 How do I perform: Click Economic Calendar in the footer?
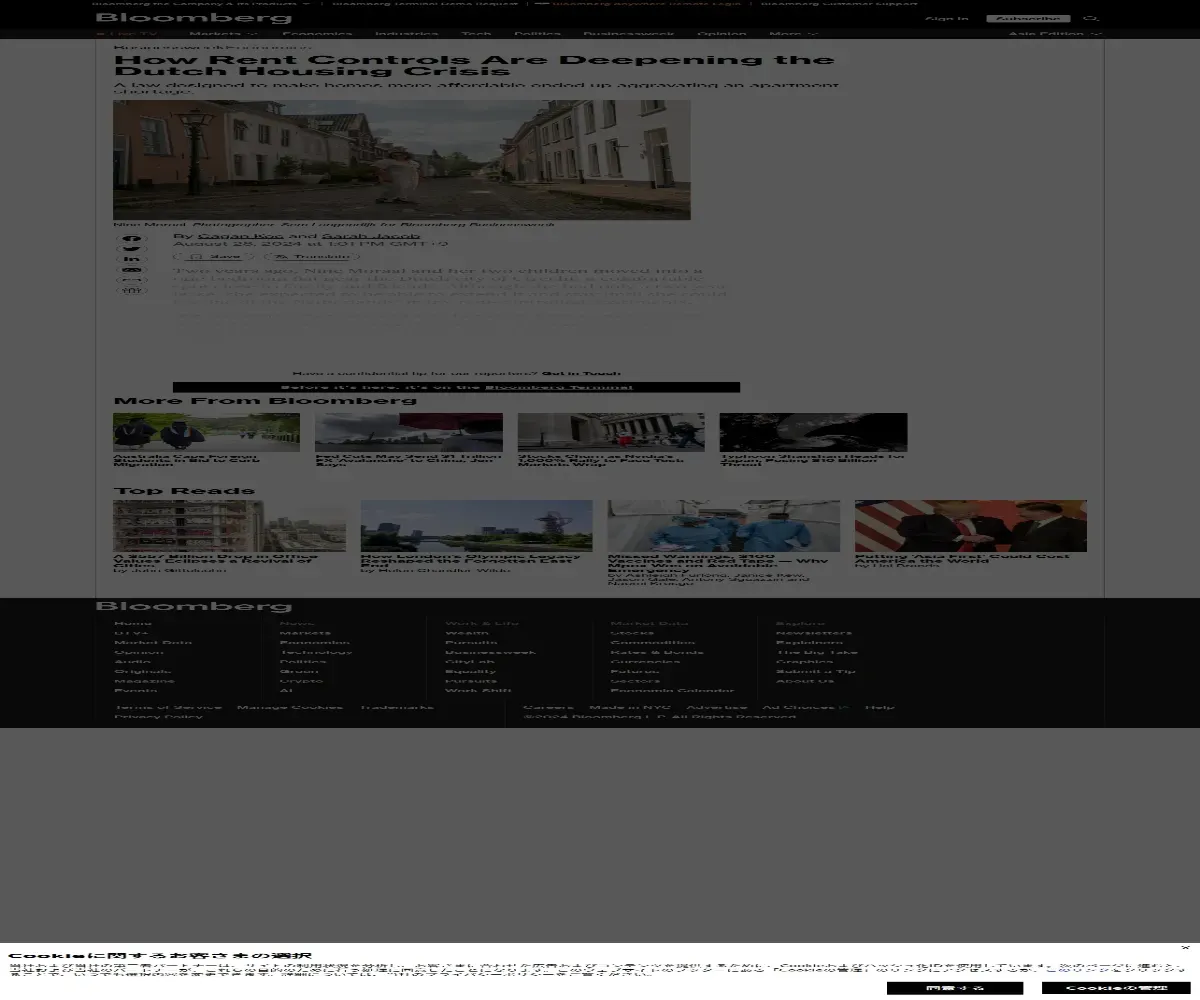coord(672,691)
